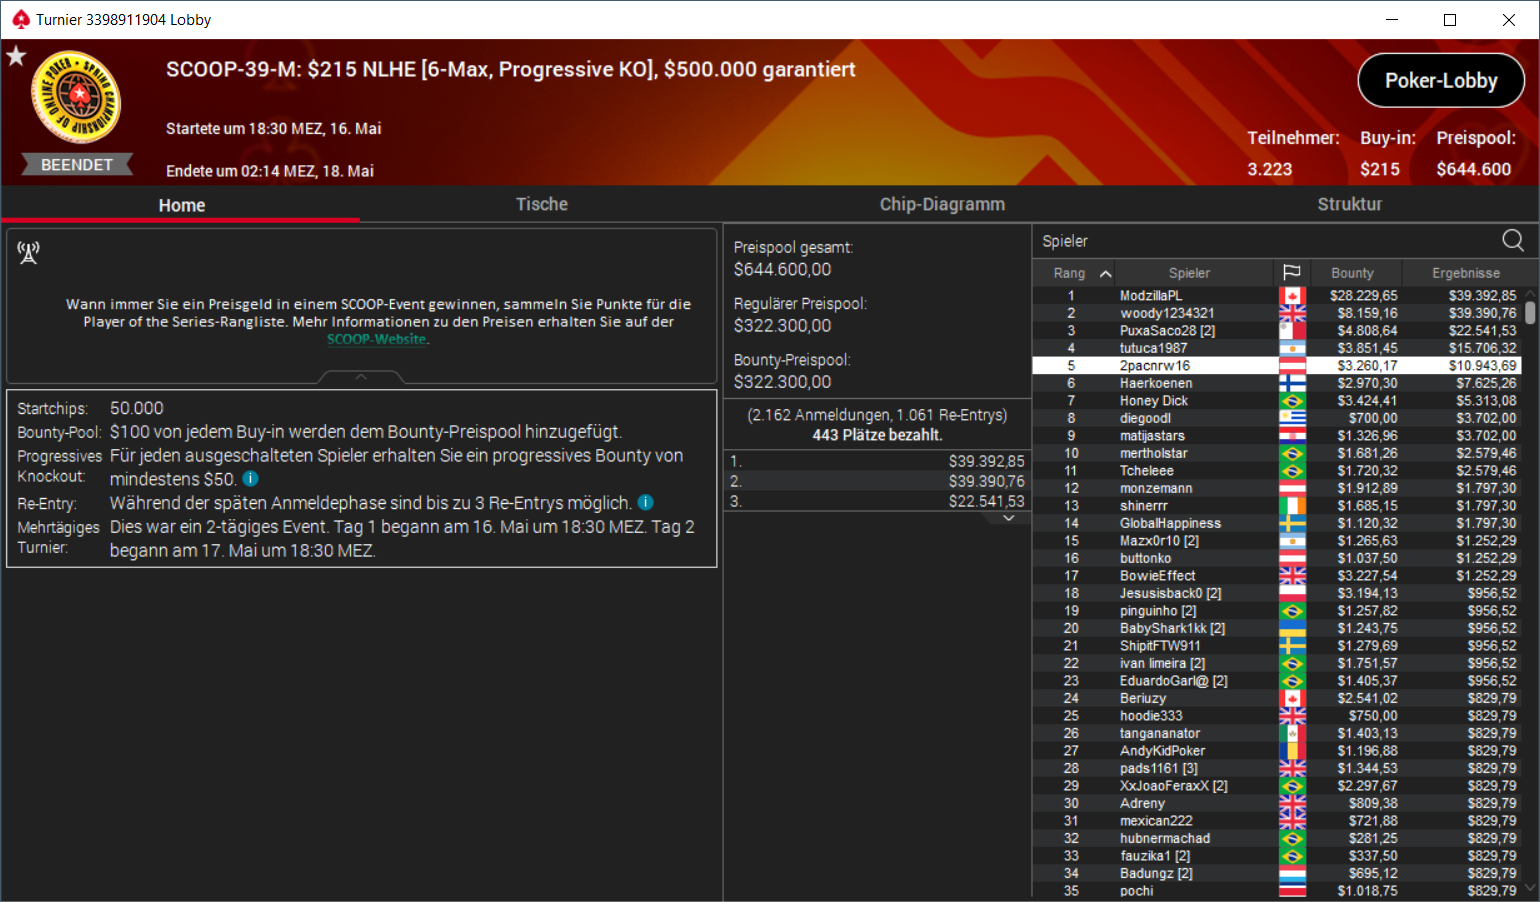This screenshot has width=1540, height=902.
Task: Click the flag next to Haerkoenen
Action: point(1292,383)
